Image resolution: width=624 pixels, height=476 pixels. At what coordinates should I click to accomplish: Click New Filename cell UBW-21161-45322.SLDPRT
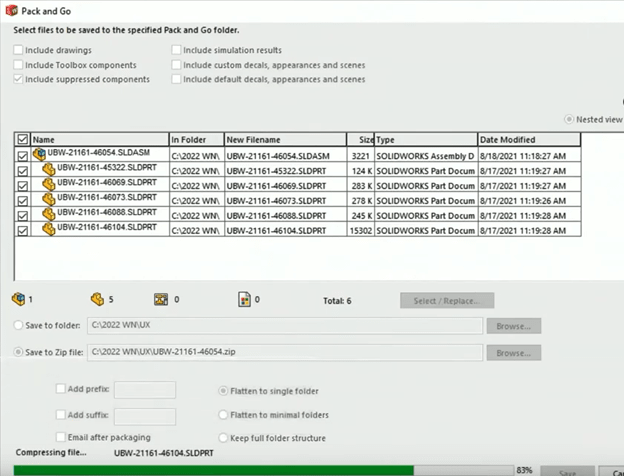285,171
